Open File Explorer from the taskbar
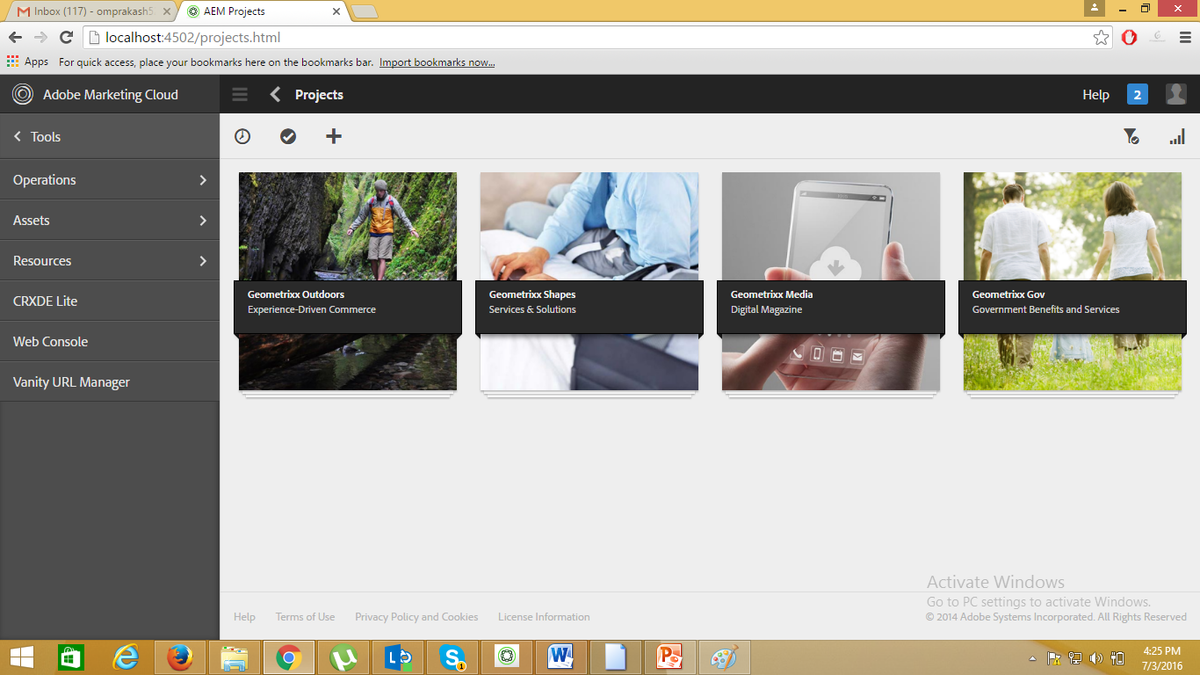Image resolution: width=1200 pixels, height=675 pixels. click(234, 657)
